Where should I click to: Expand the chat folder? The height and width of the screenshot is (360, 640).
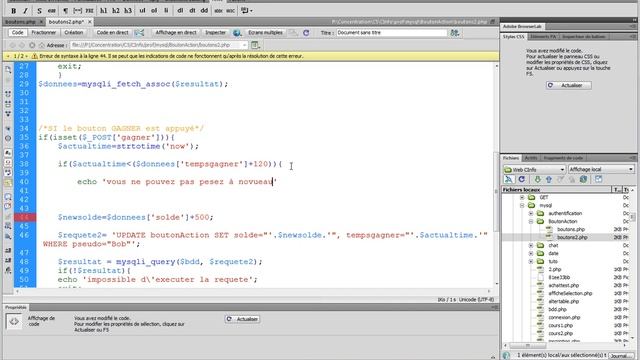tap(531, 245)
